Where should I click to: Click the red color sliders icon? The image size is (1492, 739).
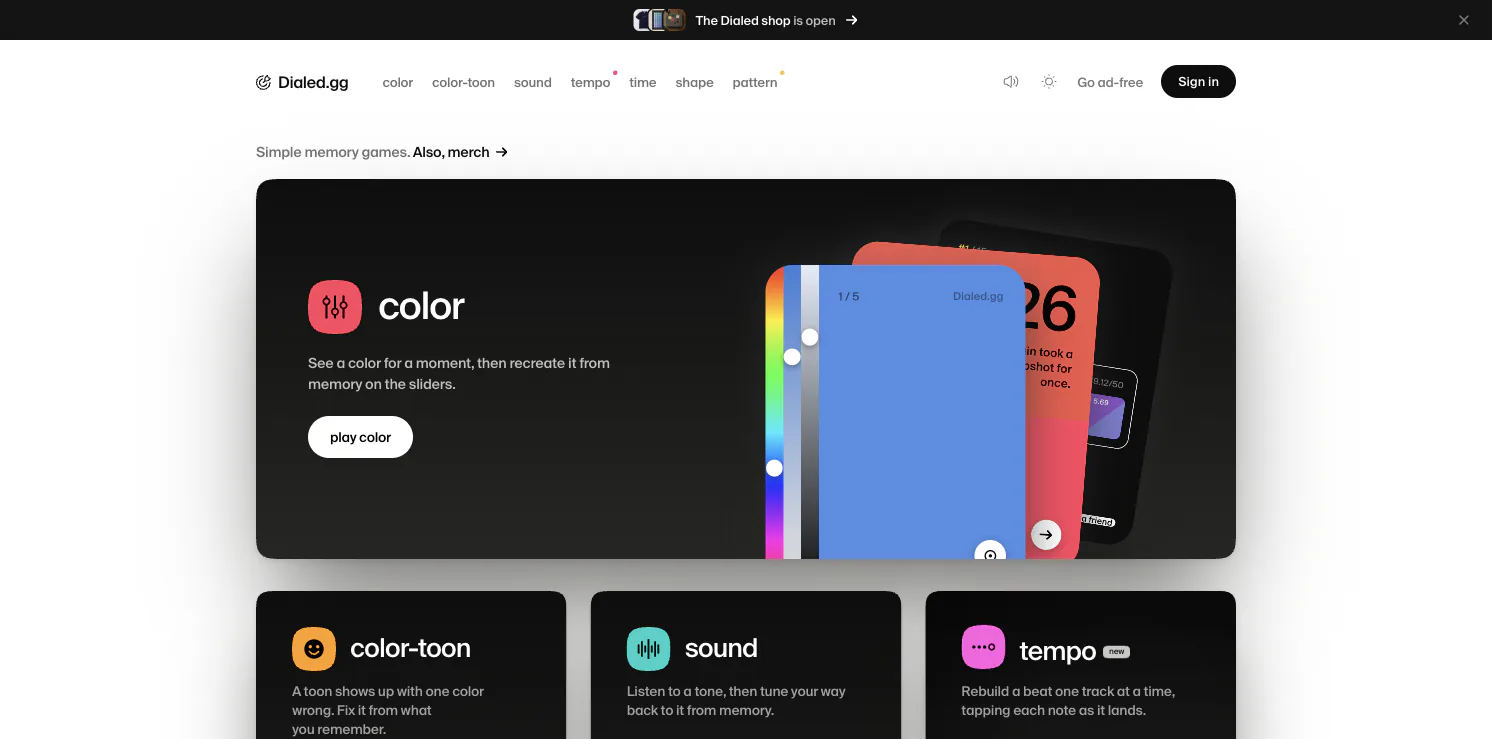point(335,307)
